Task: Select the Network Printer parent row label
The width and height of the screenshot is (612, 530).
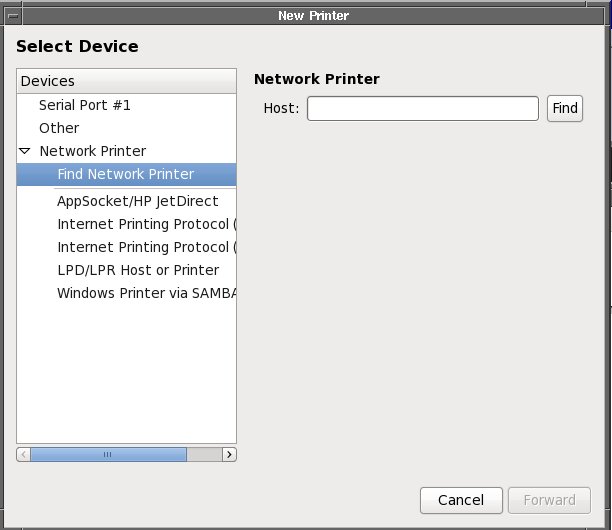Action: pos(92,151)
